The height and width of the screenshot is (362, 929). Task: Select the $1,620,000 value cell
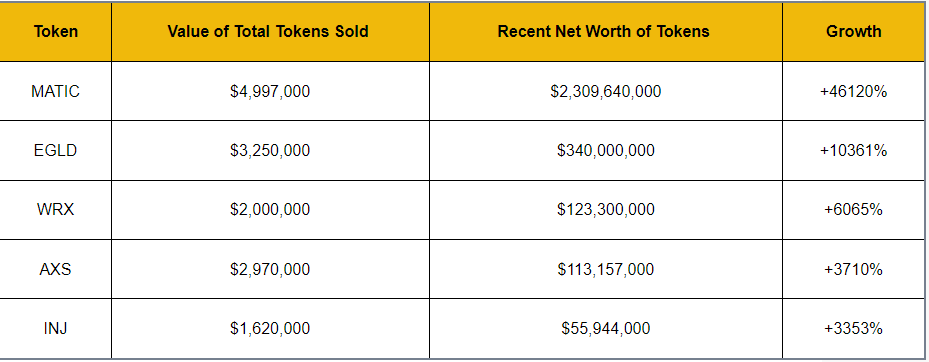[x=270, y=328]
